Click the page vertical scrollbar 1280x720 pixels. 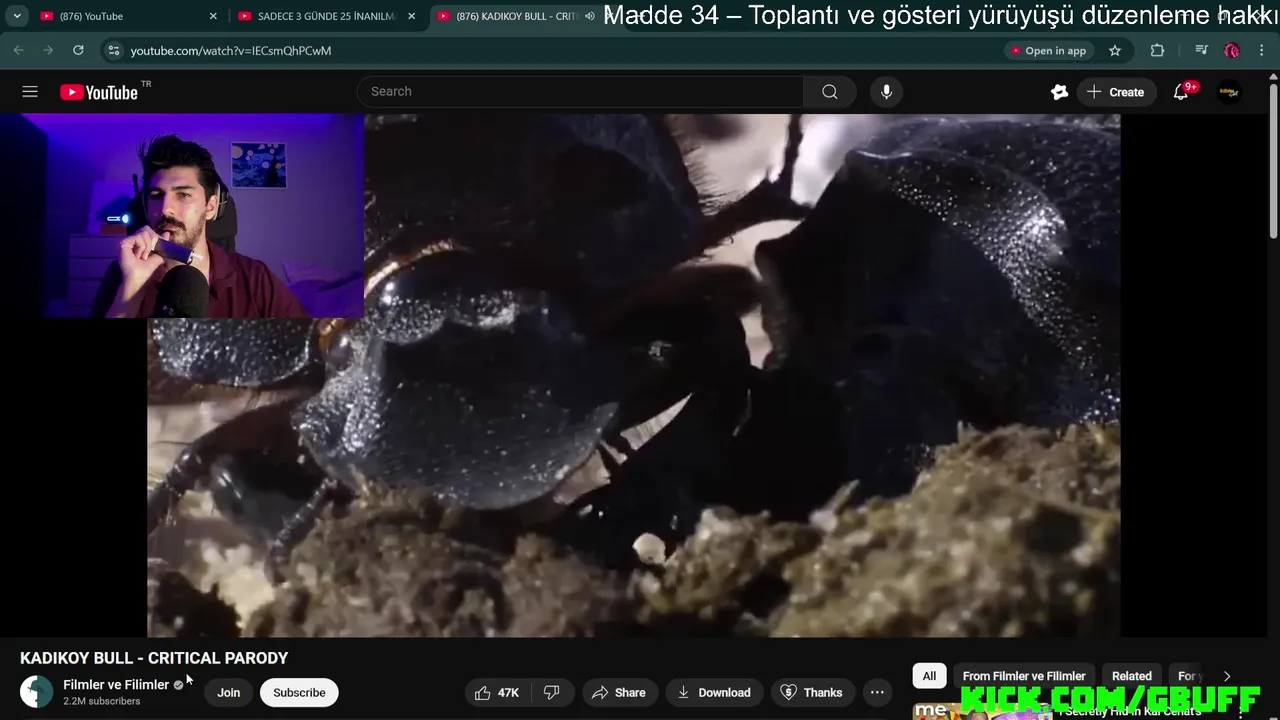tap(1274, 160)
